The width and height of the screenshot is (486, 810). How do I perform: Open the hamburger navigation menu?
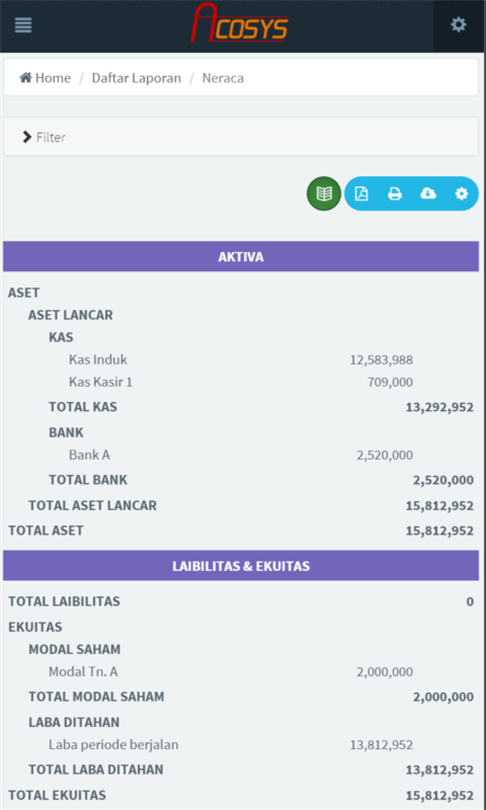(23, 25)
